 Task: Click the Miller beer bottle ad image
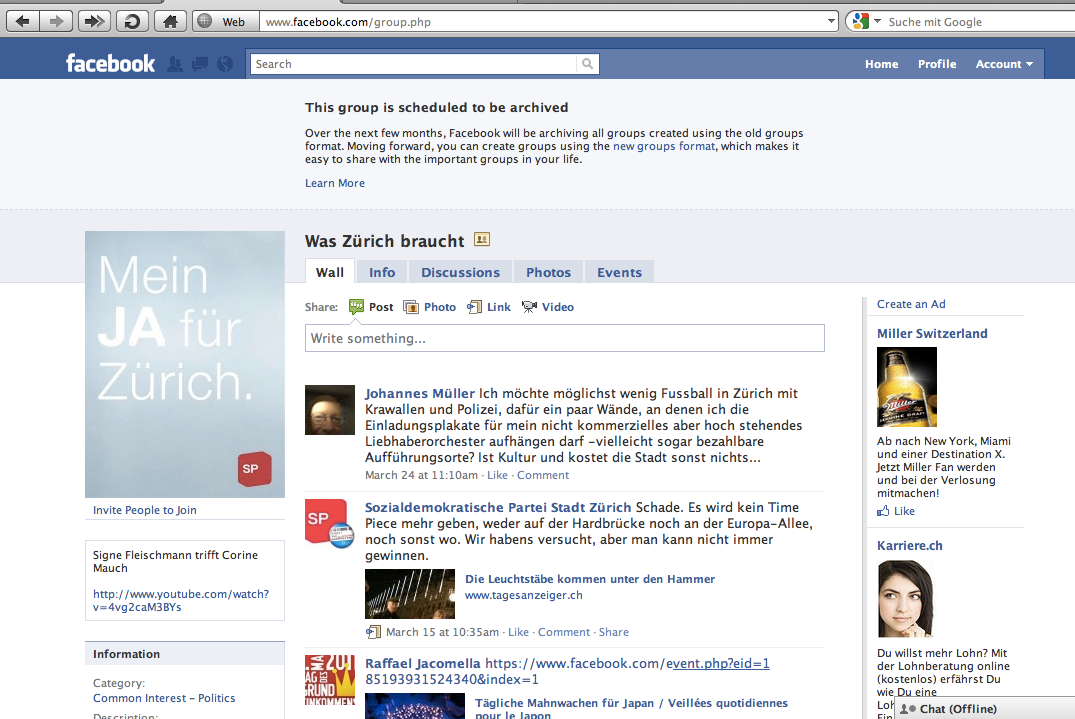pyautogui.click(x=906, y=387)
